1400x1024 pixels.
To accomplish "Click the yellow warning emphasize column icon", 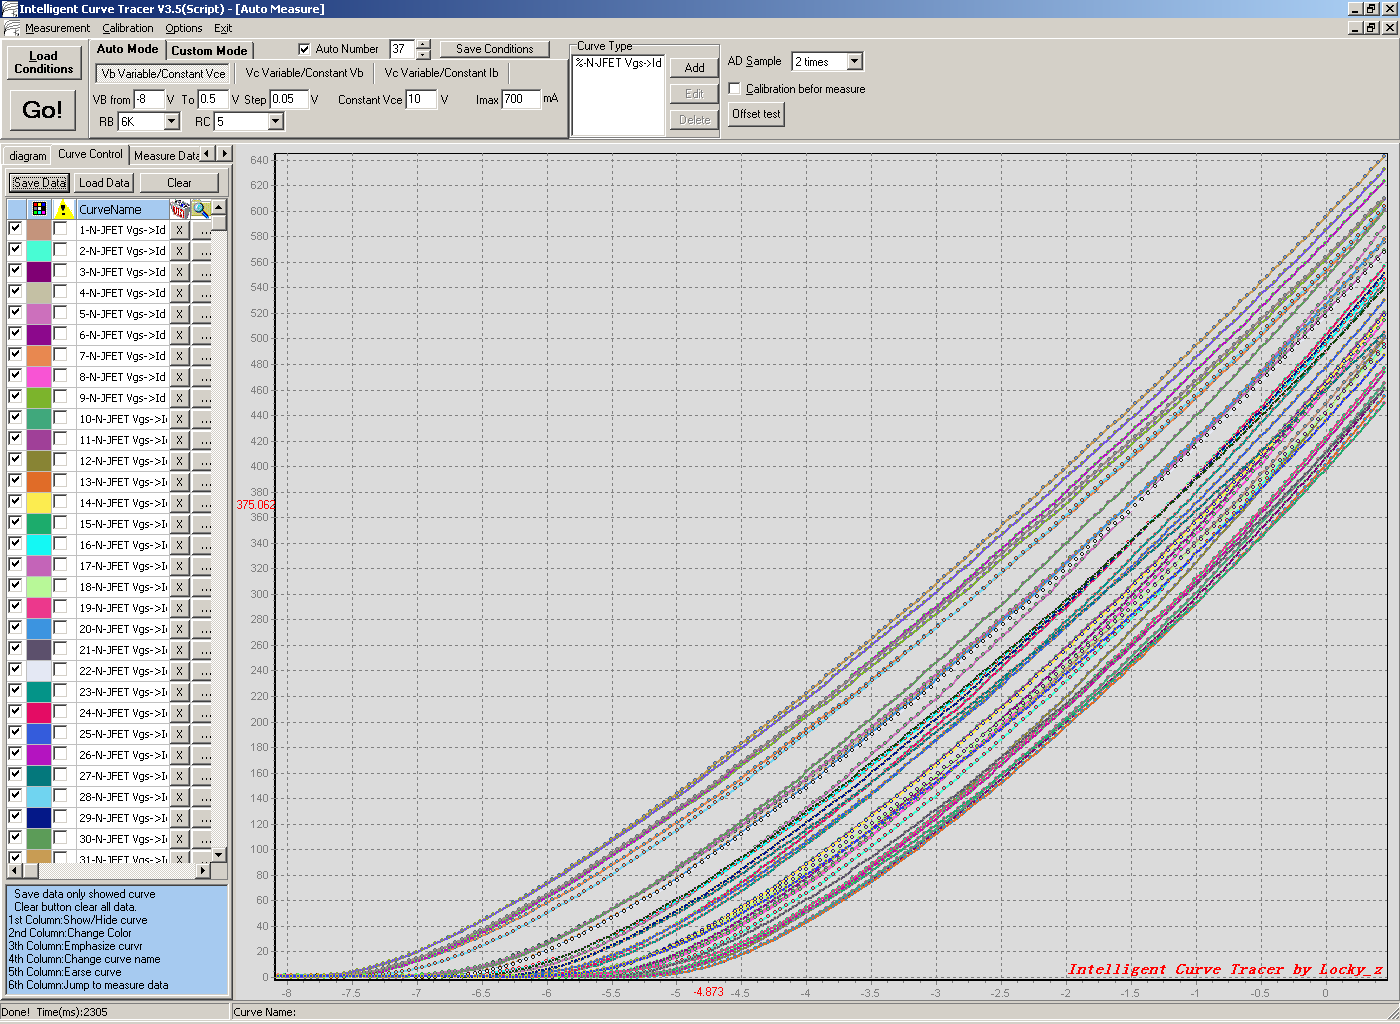I will coord(63,209).
